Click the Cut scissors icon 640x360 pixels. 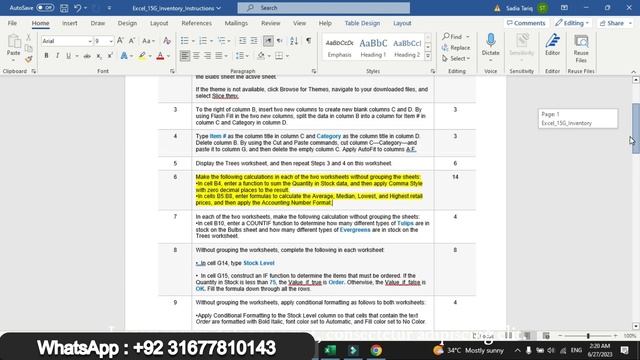click(29, 38)
